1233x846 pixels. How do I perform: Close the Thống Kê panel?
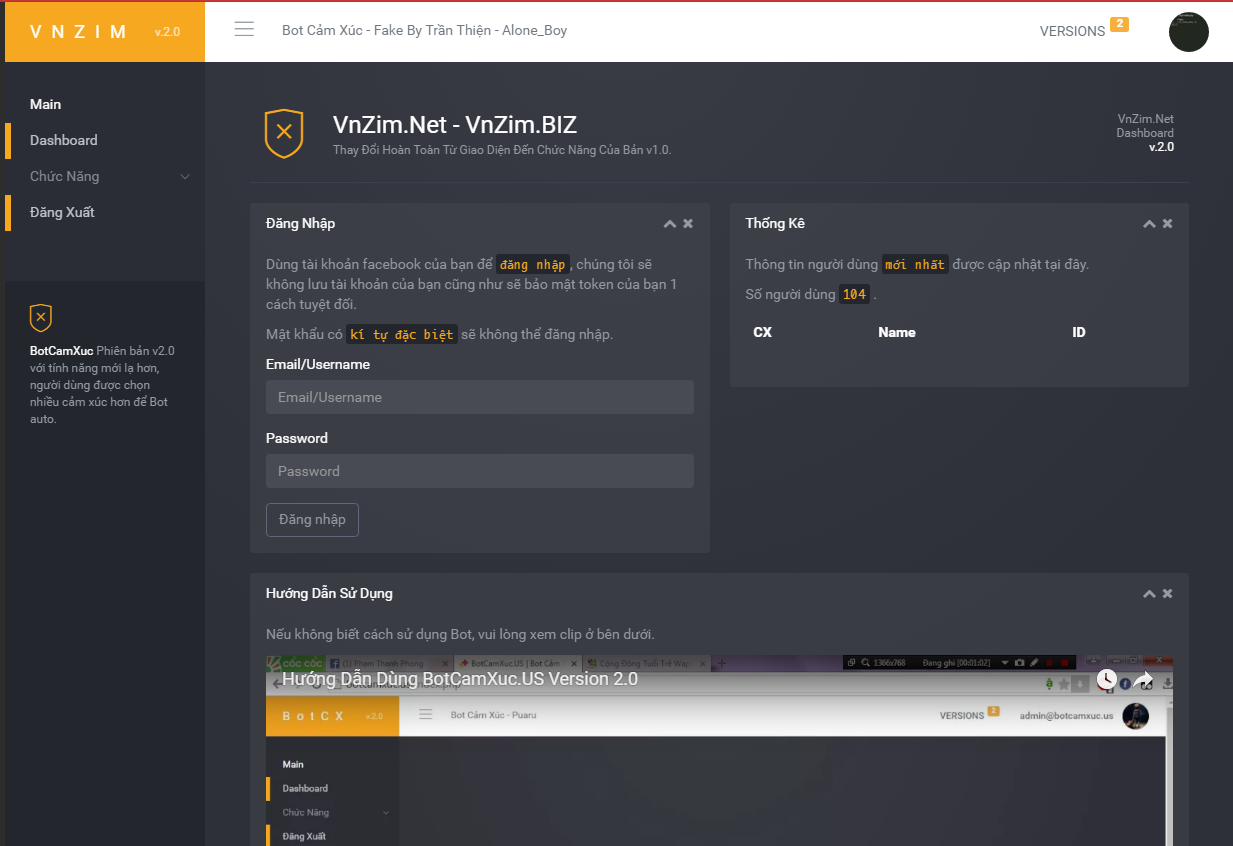pos(1167,224)
